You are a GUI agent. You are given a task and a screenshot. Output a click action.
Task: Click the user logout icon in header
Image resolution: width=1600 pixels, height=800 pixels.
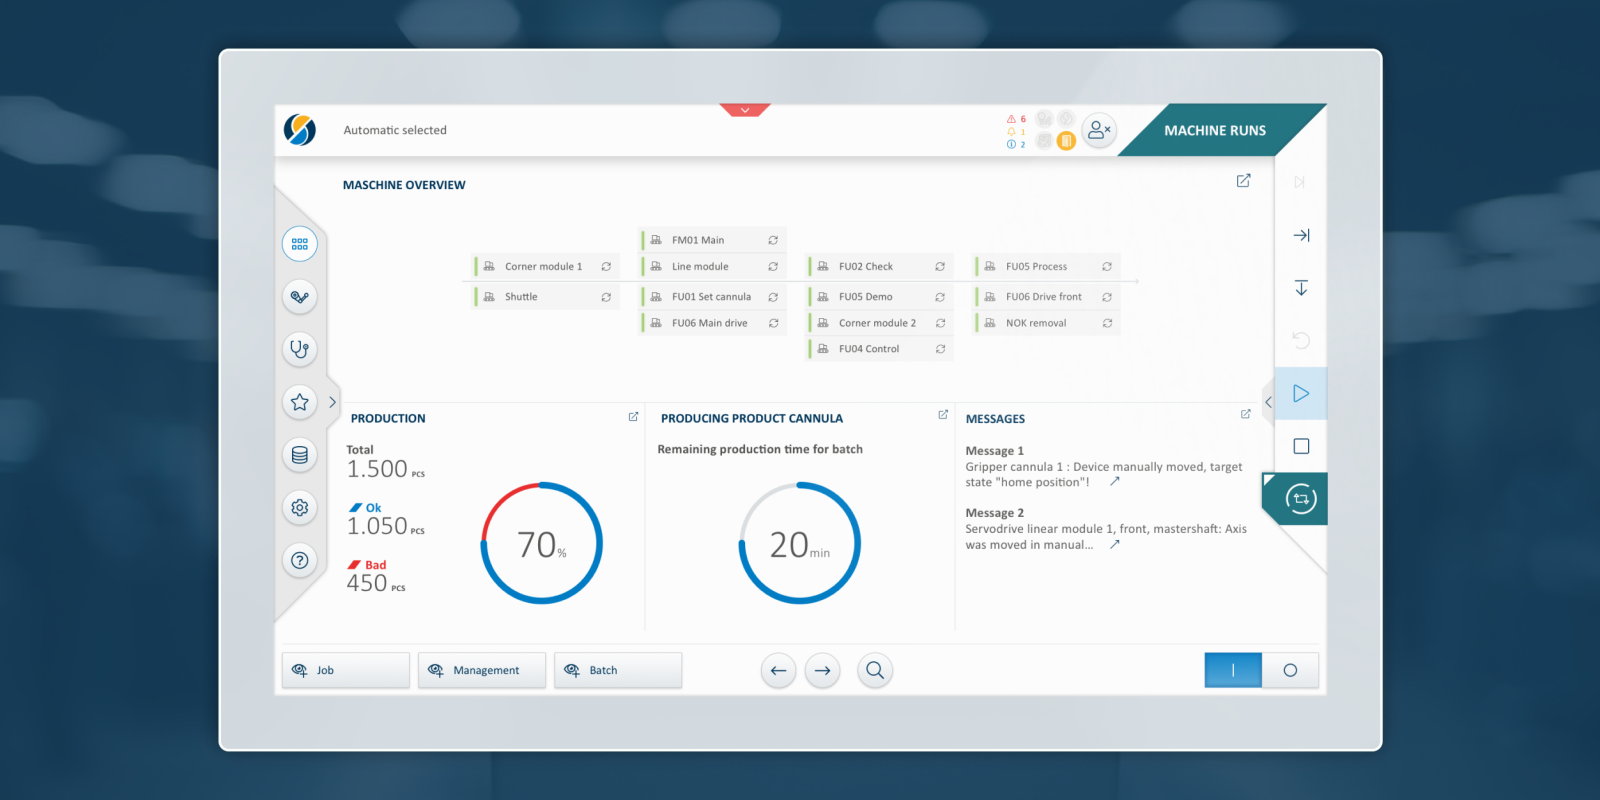pos(1099,130)
